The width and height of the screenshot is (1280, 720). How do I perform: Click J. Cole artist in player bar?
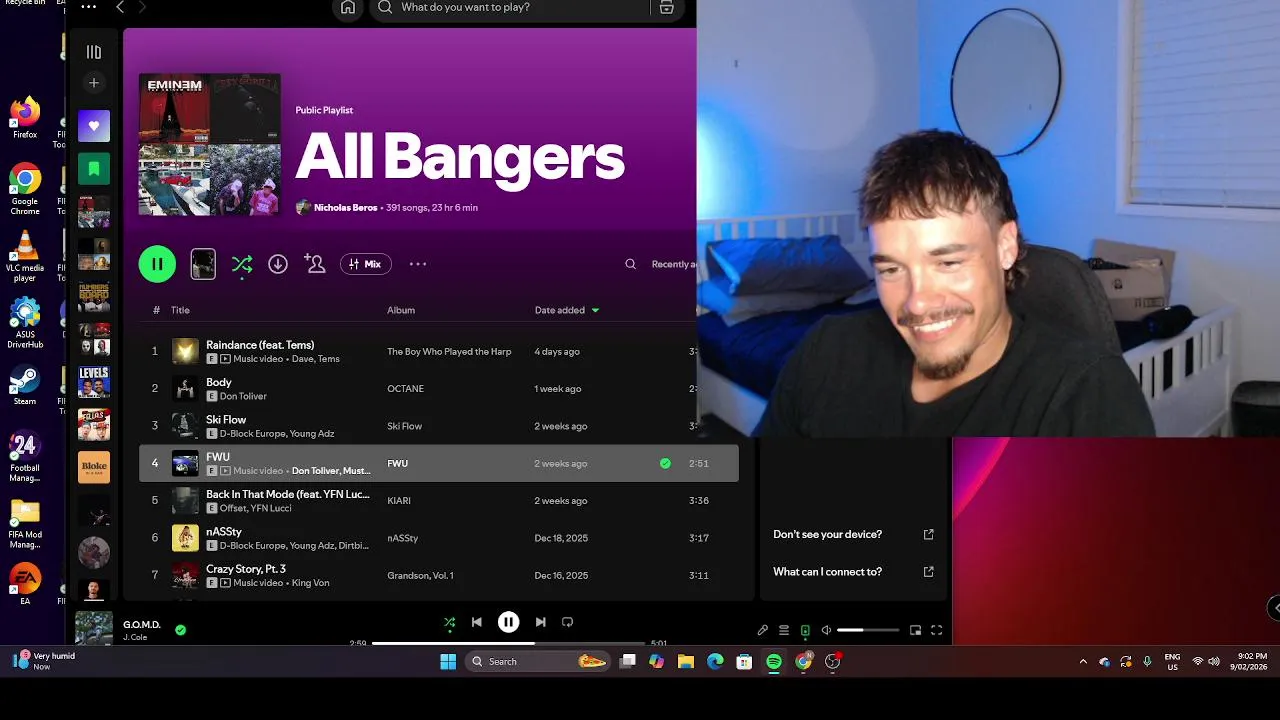coord(136,637)
